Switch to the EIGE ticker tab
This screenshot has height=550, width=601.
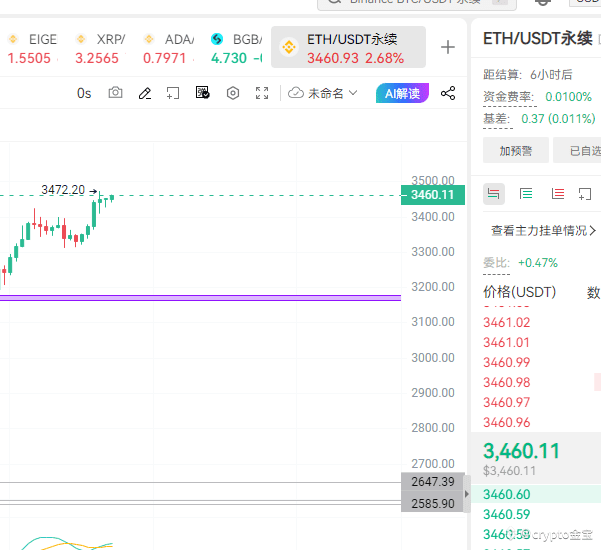tap(32, 48)
